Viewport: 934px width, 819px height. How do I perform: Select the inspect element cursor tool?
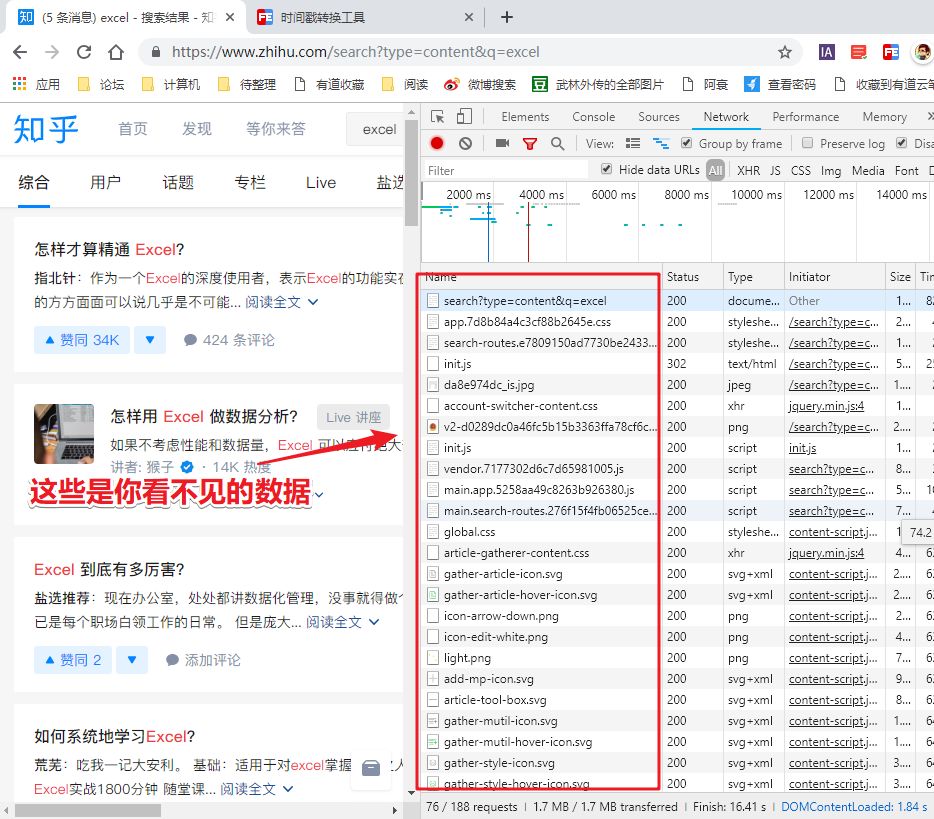437,117
